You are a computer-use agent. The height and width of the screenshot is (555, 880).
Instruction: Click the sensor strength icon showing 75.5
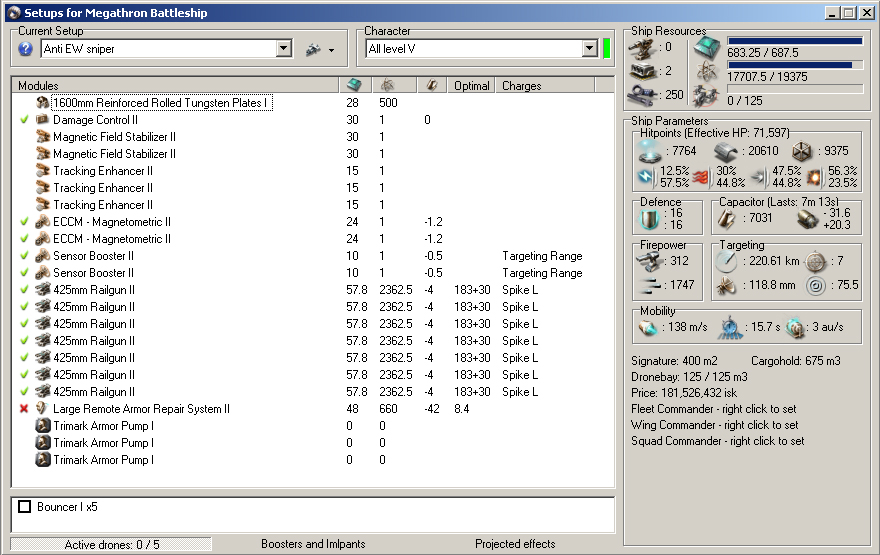(815, 286)
